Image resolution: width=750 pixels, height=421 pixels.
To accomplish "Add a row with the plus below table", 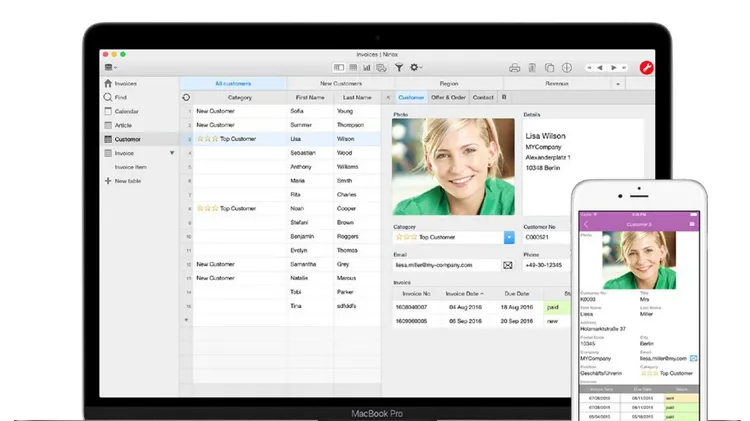I will coord(187,320).
